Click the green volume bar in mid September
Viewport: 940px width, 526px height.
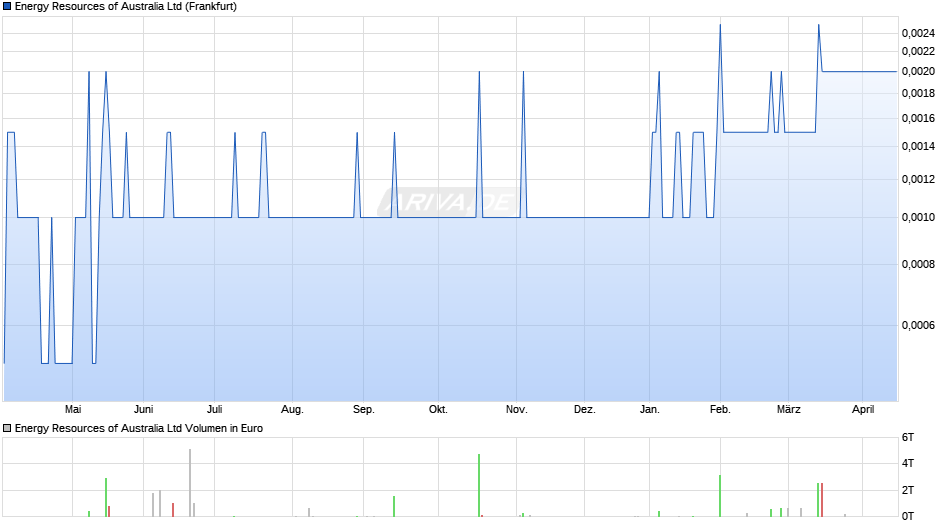[394, 506]
